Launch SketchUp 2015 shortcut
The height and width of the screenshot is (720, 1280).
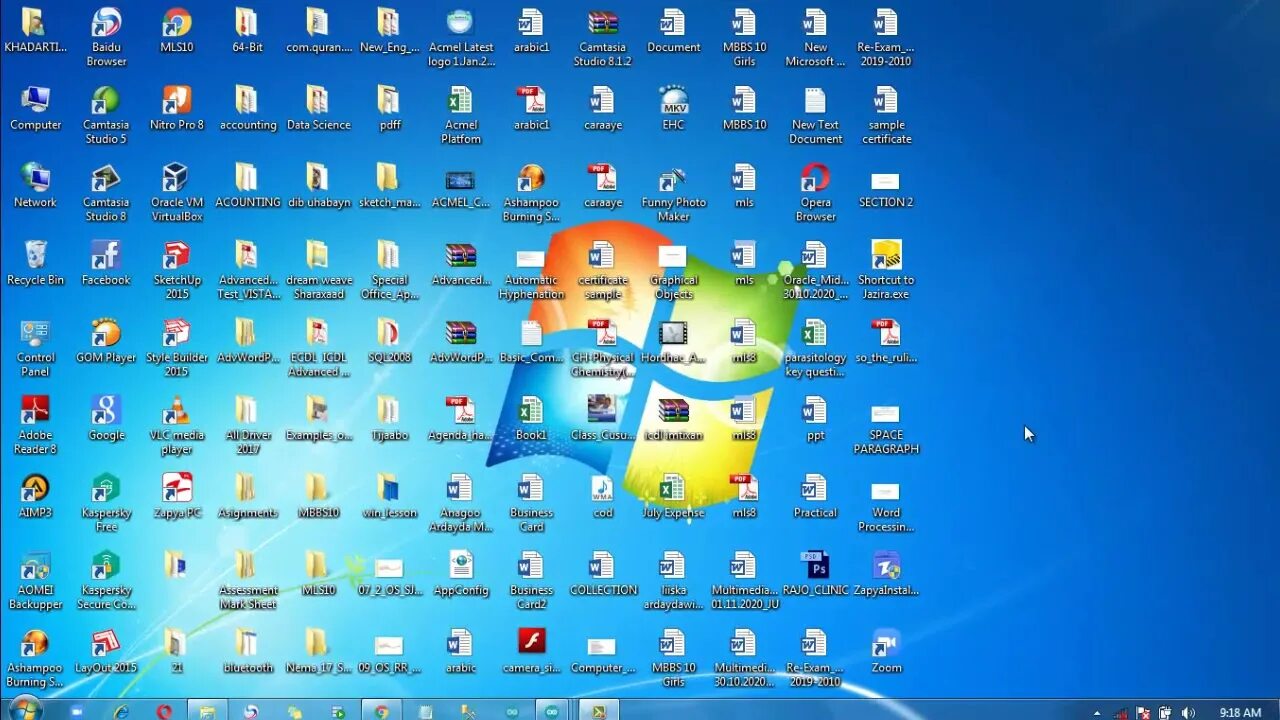[x=177, y=270]
